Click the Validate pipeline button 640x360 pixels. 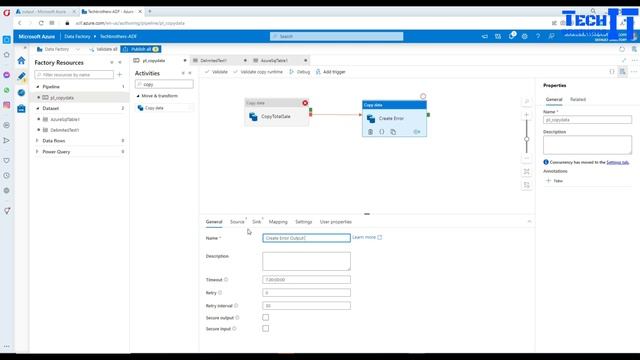pyautogui.click(x=216, y=72)
